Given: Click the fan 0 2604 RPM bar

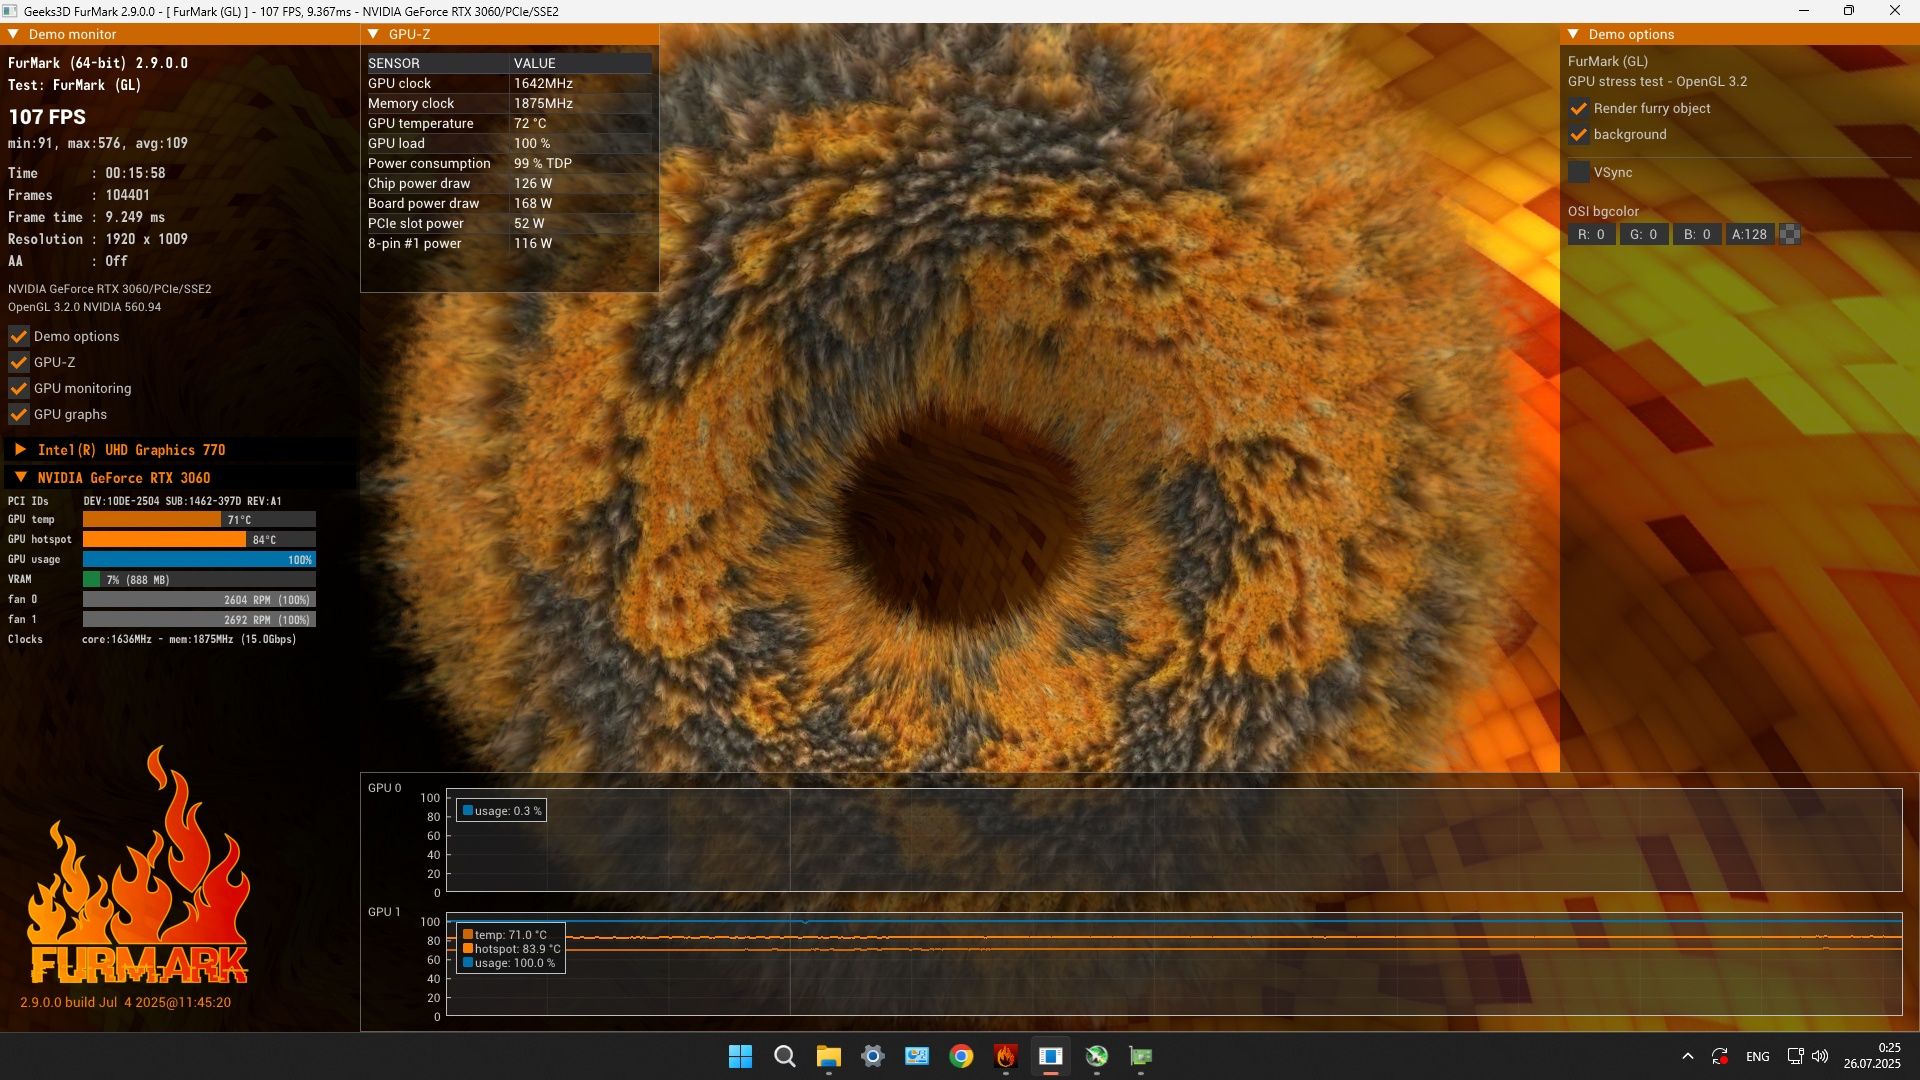Looking at the screenshot, I should 199,600.
